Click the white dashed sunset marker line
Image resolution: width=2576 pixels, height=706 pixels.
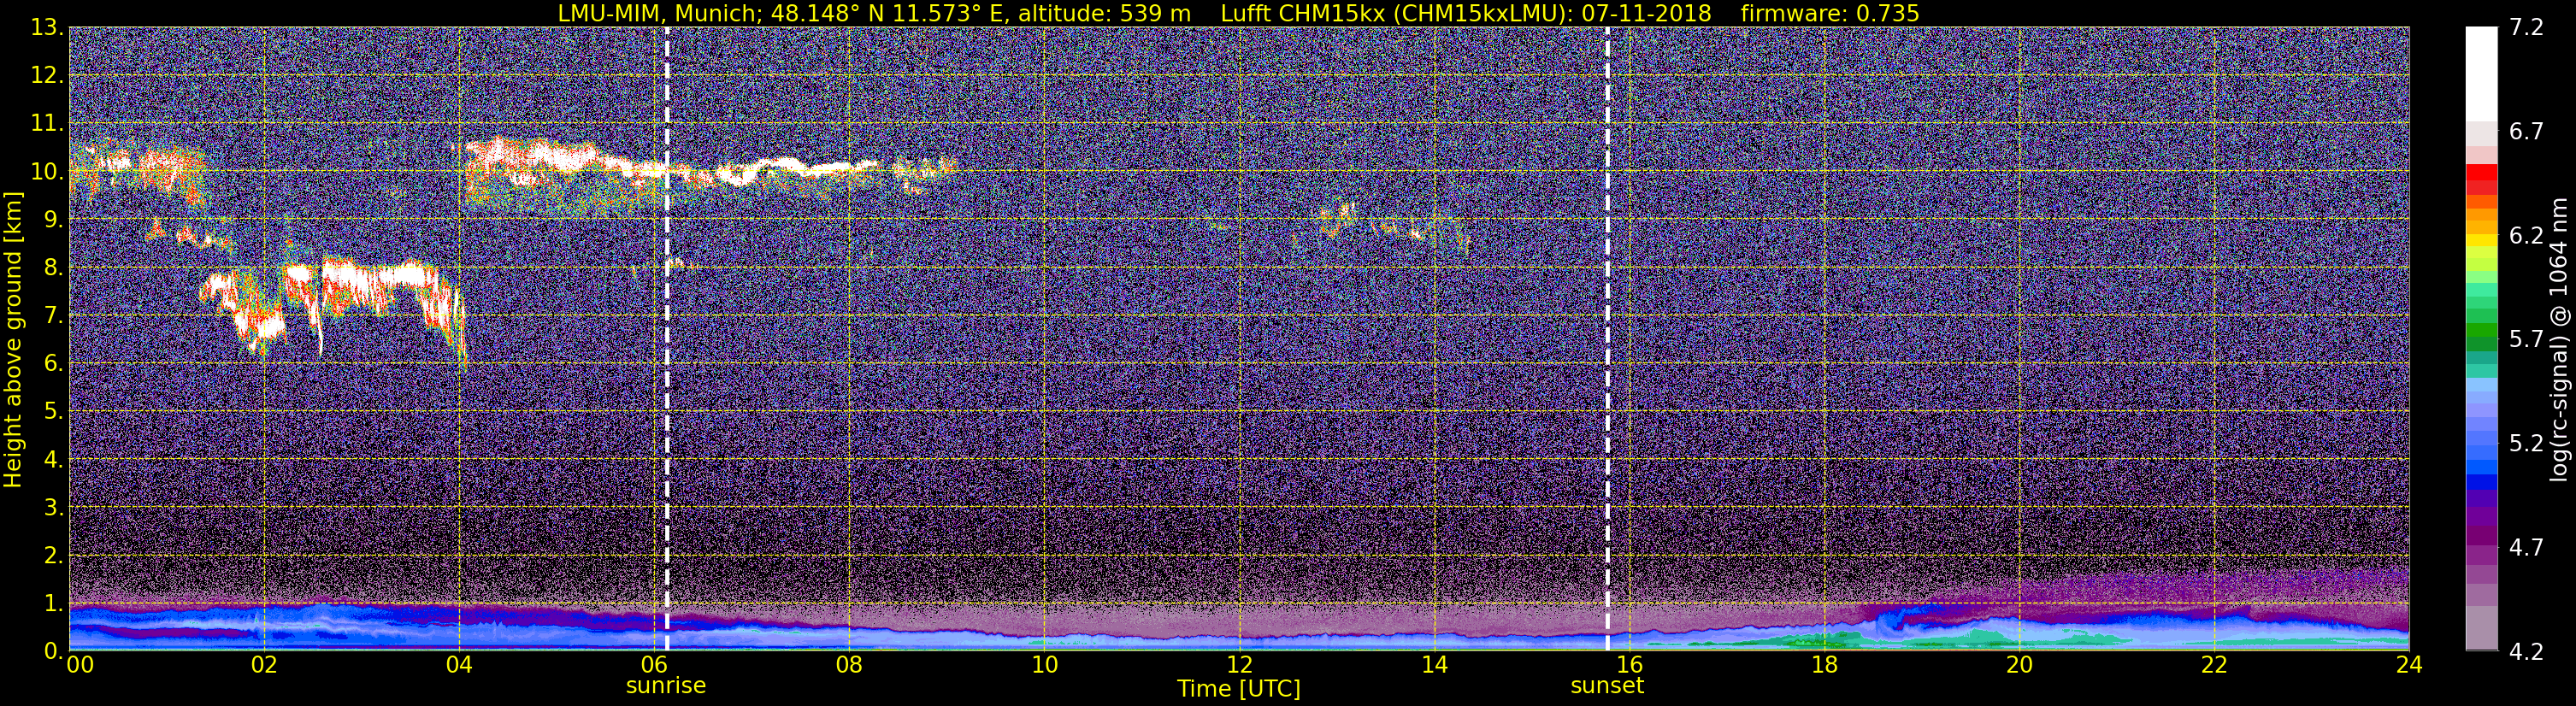pos(1607,339)
